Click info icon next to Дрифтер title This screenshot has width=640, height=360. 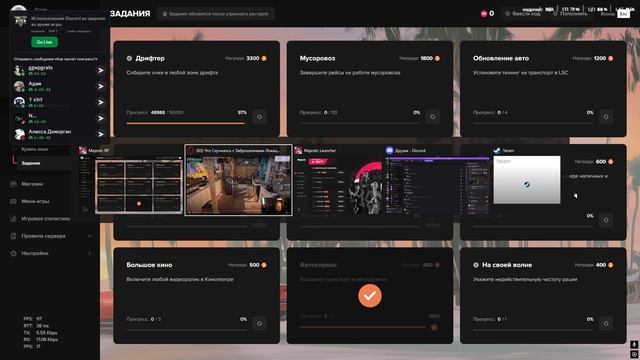click(x=129, y=58)
